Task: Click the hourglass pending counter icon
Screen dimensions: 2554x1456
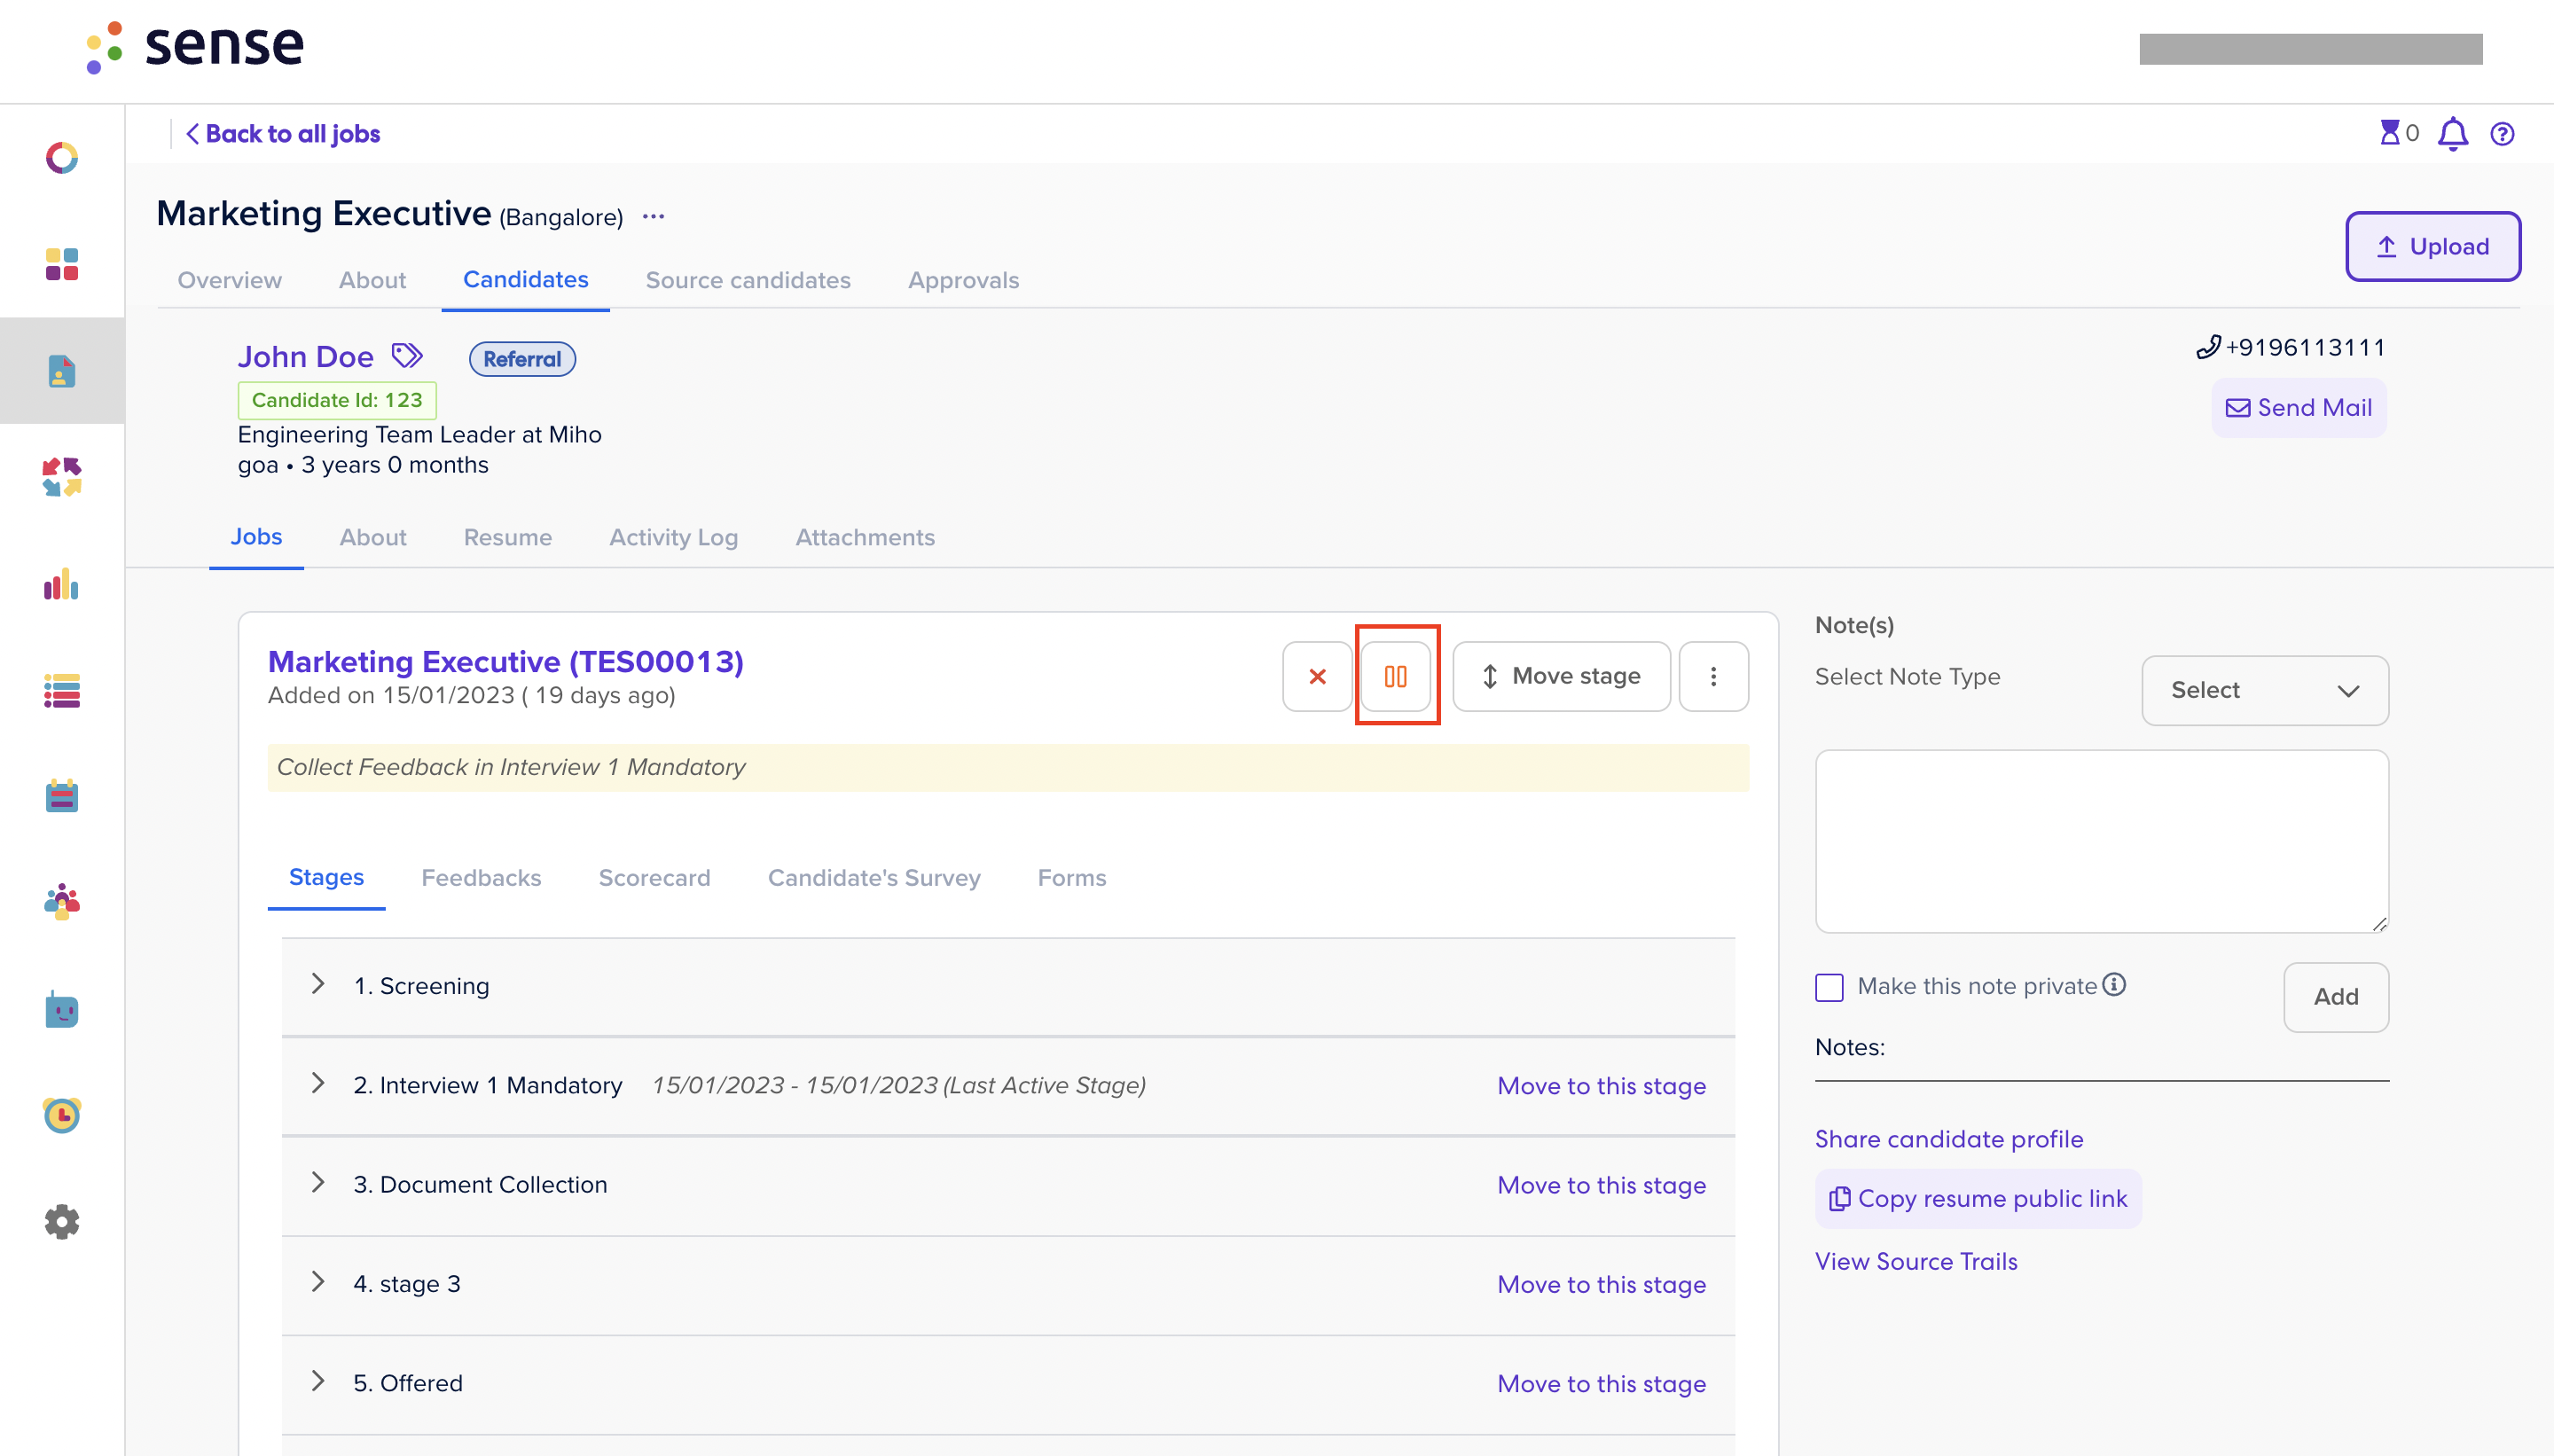Action: (2390, 133)
